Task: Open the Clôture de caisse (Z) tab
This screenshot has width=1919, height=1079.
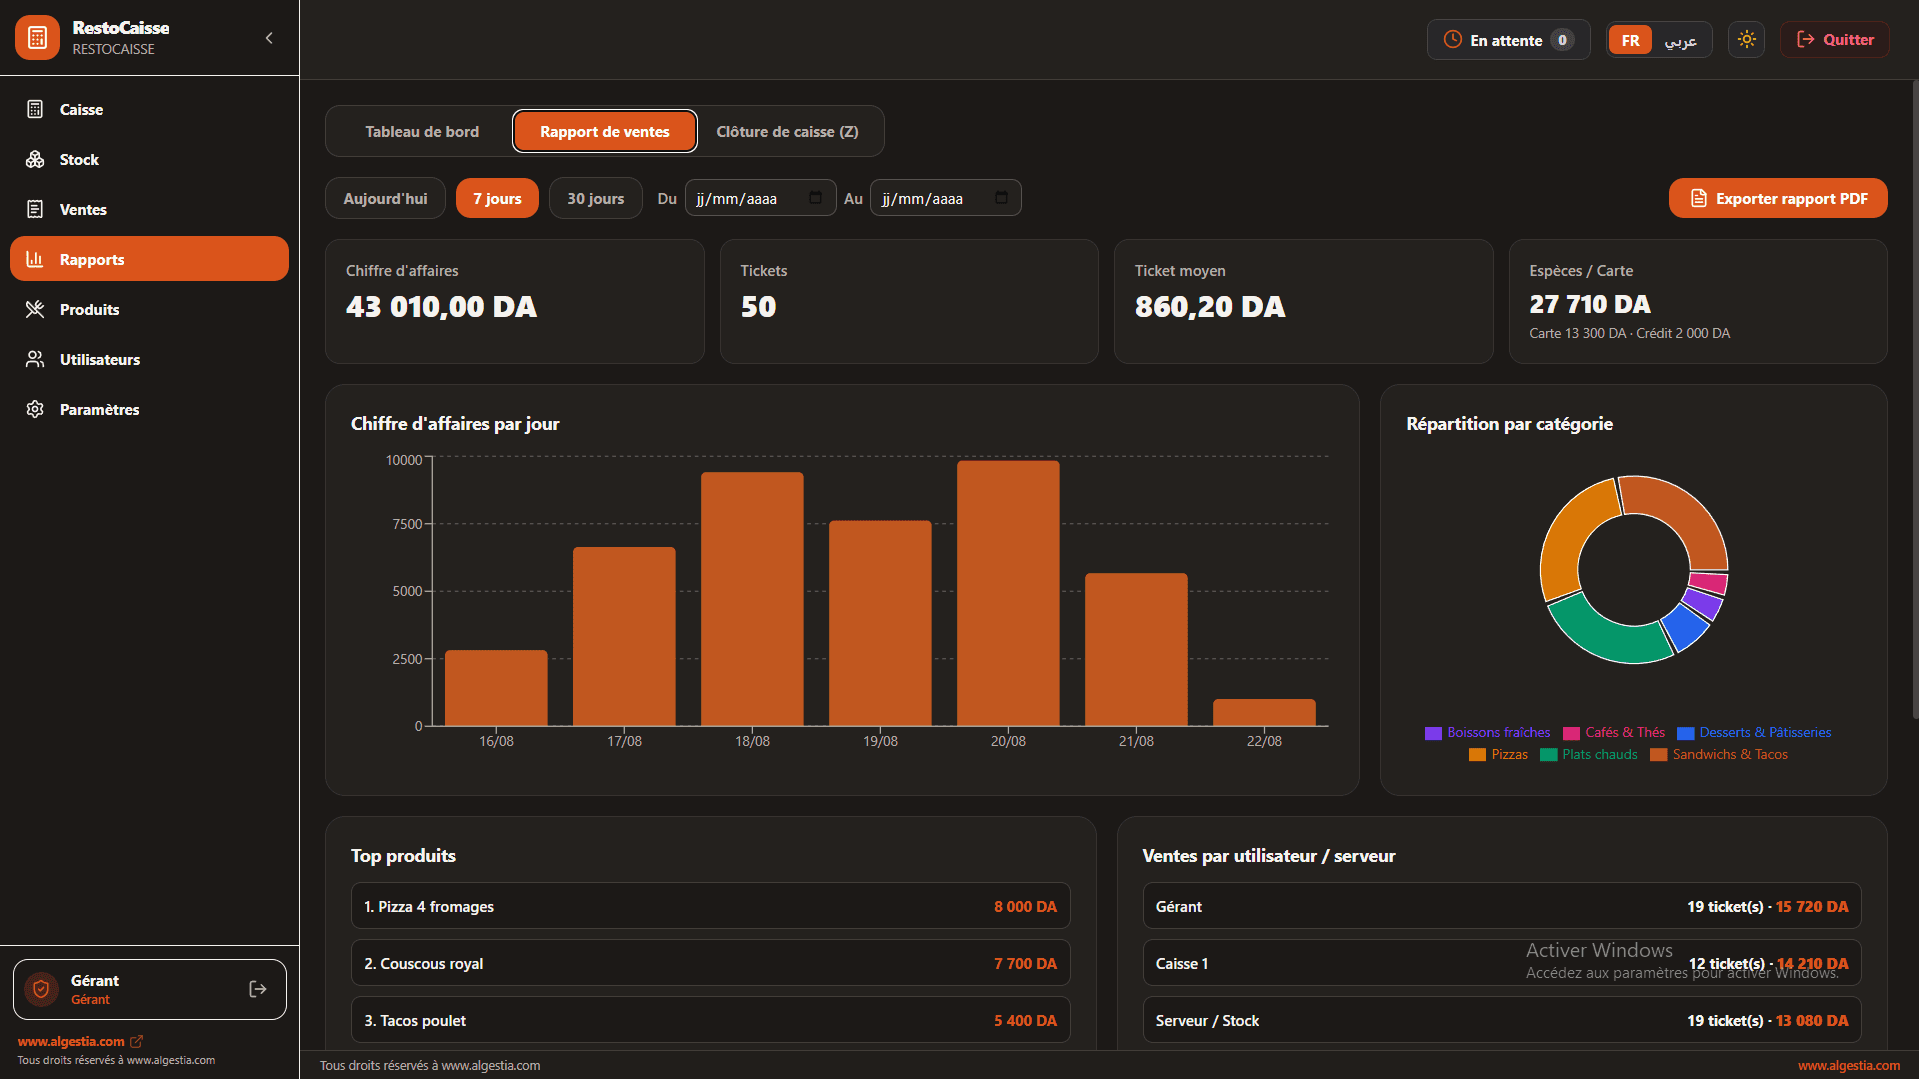Action: click(x=788, y=131)
